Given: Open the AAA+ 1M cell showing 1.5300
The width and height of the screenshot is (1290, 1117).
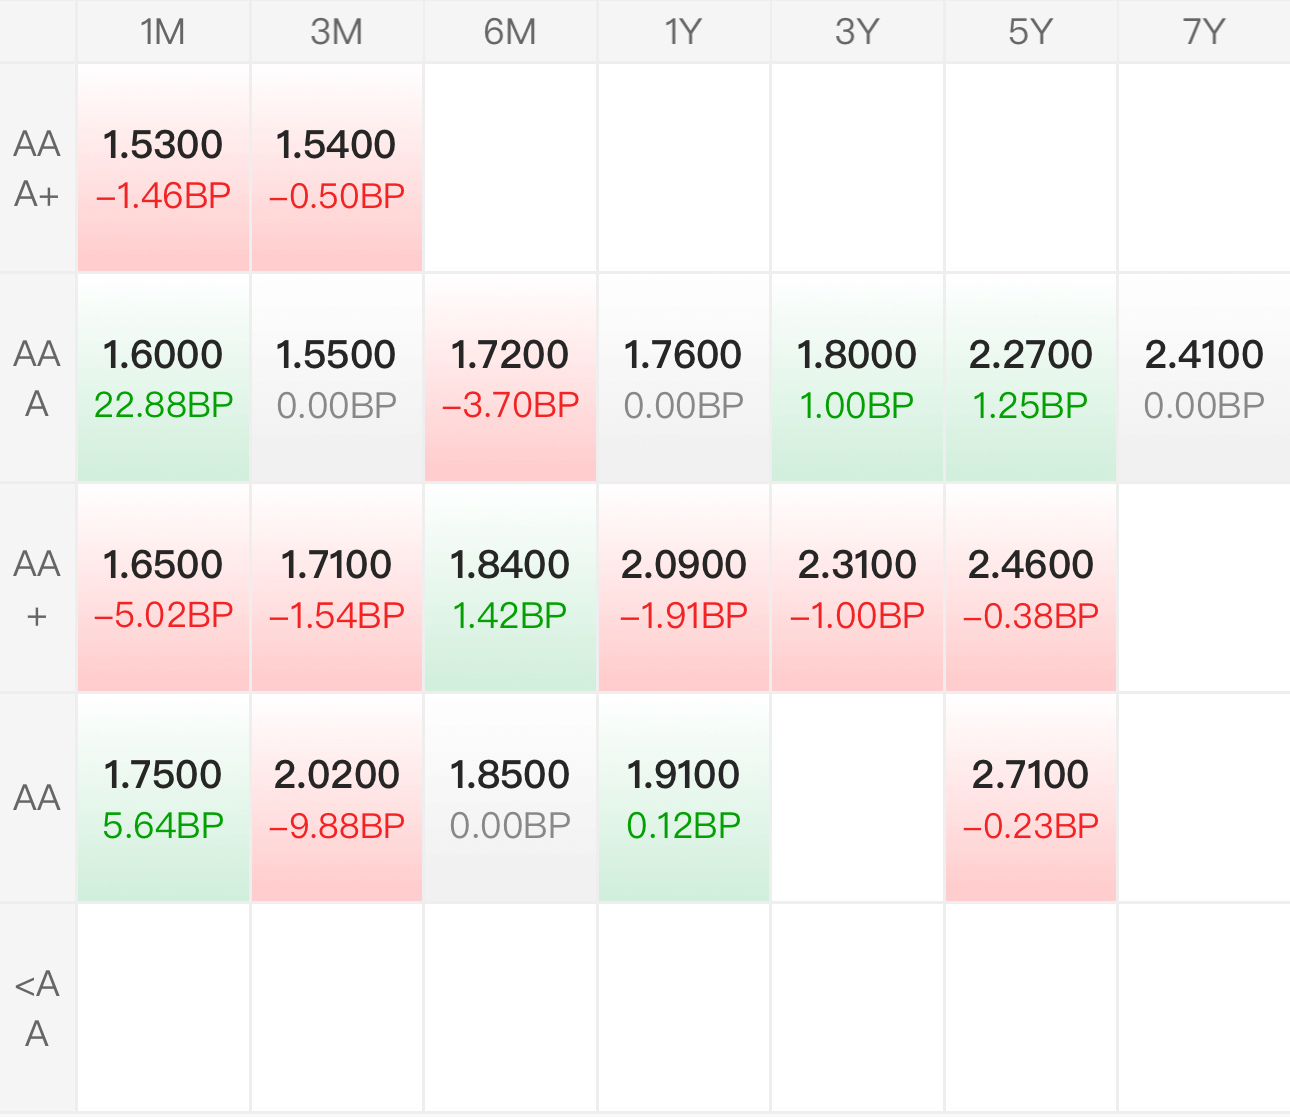Looking at the screenshot, I should [163, 168].
